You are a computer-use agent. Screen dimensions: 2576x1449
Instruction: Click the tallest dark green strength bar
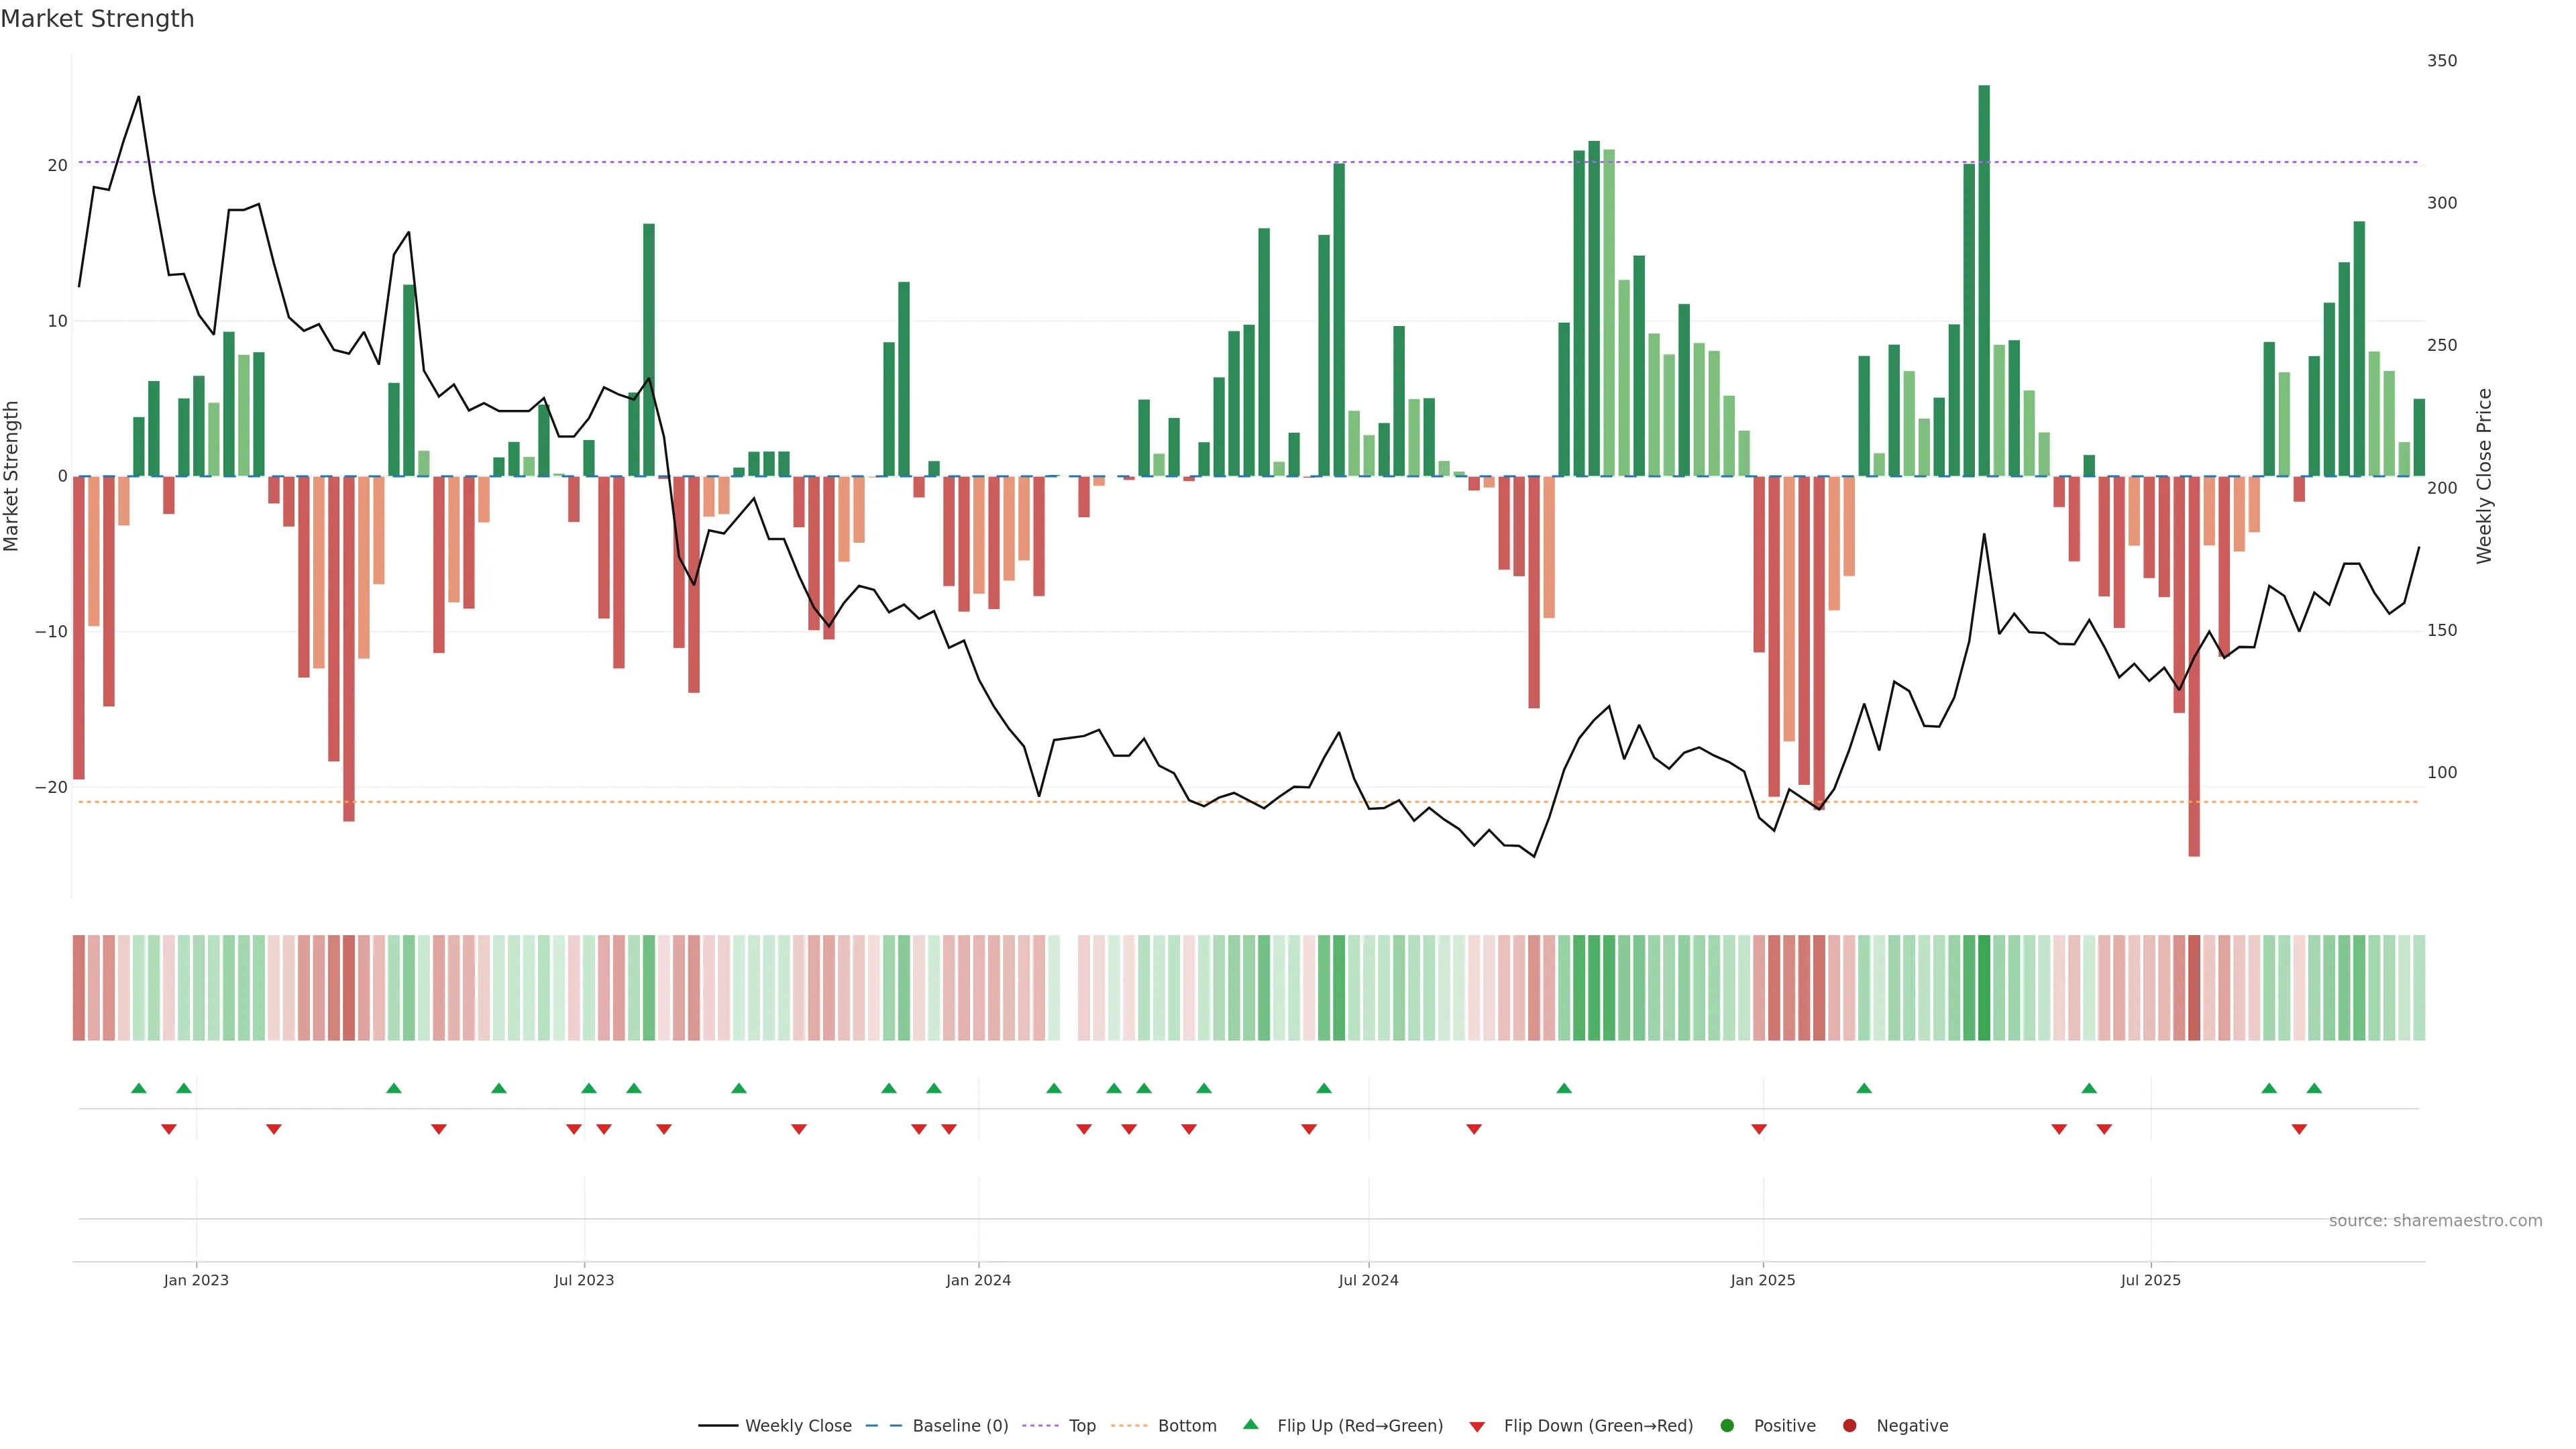click(x=1984, y=280)
